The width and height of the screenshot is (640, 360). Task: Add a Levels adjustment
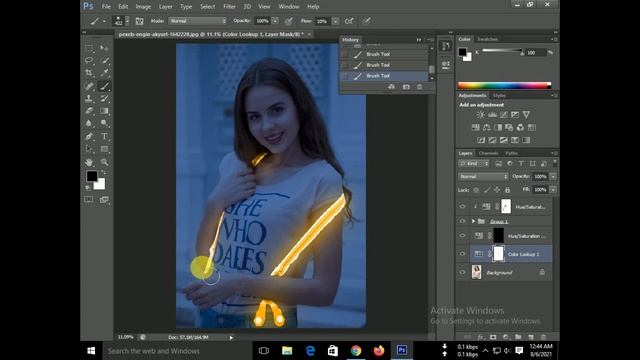click(493, 115)
